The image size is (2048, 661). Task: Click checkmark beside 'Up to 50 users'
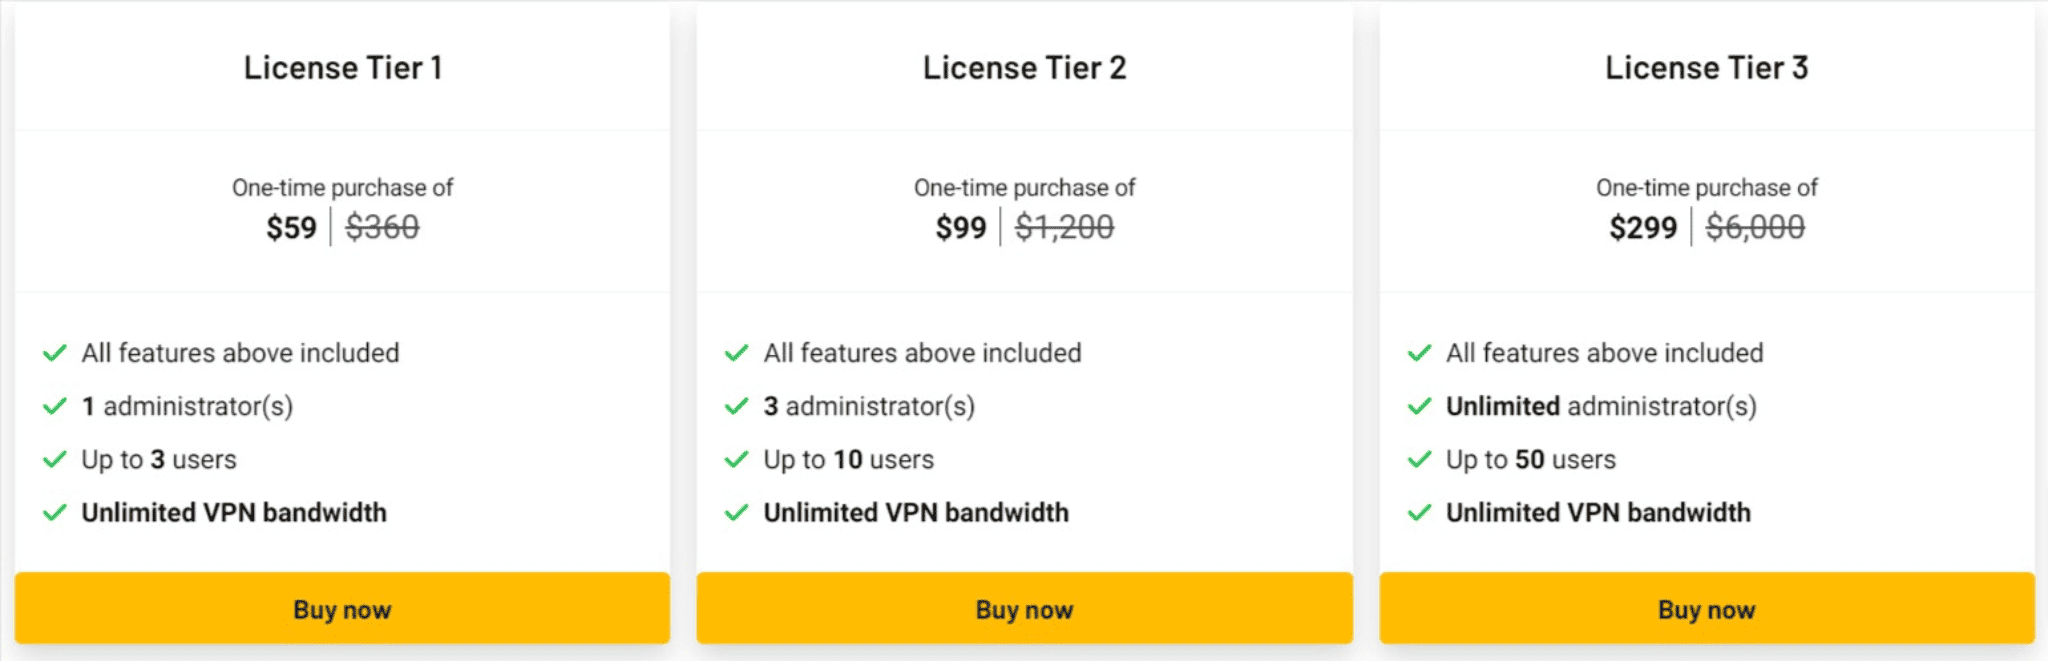tap(1419, 459)
